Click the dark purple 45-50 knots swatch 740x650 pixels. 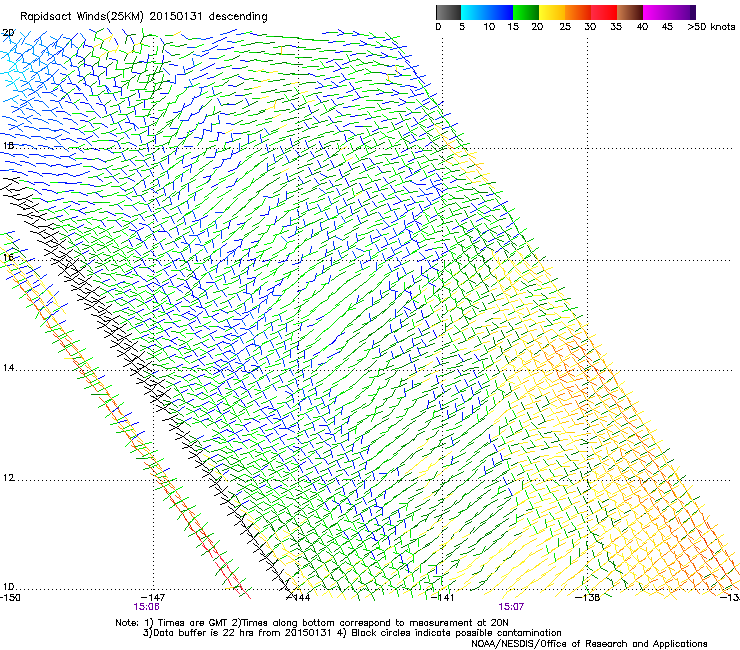[682, 12]
